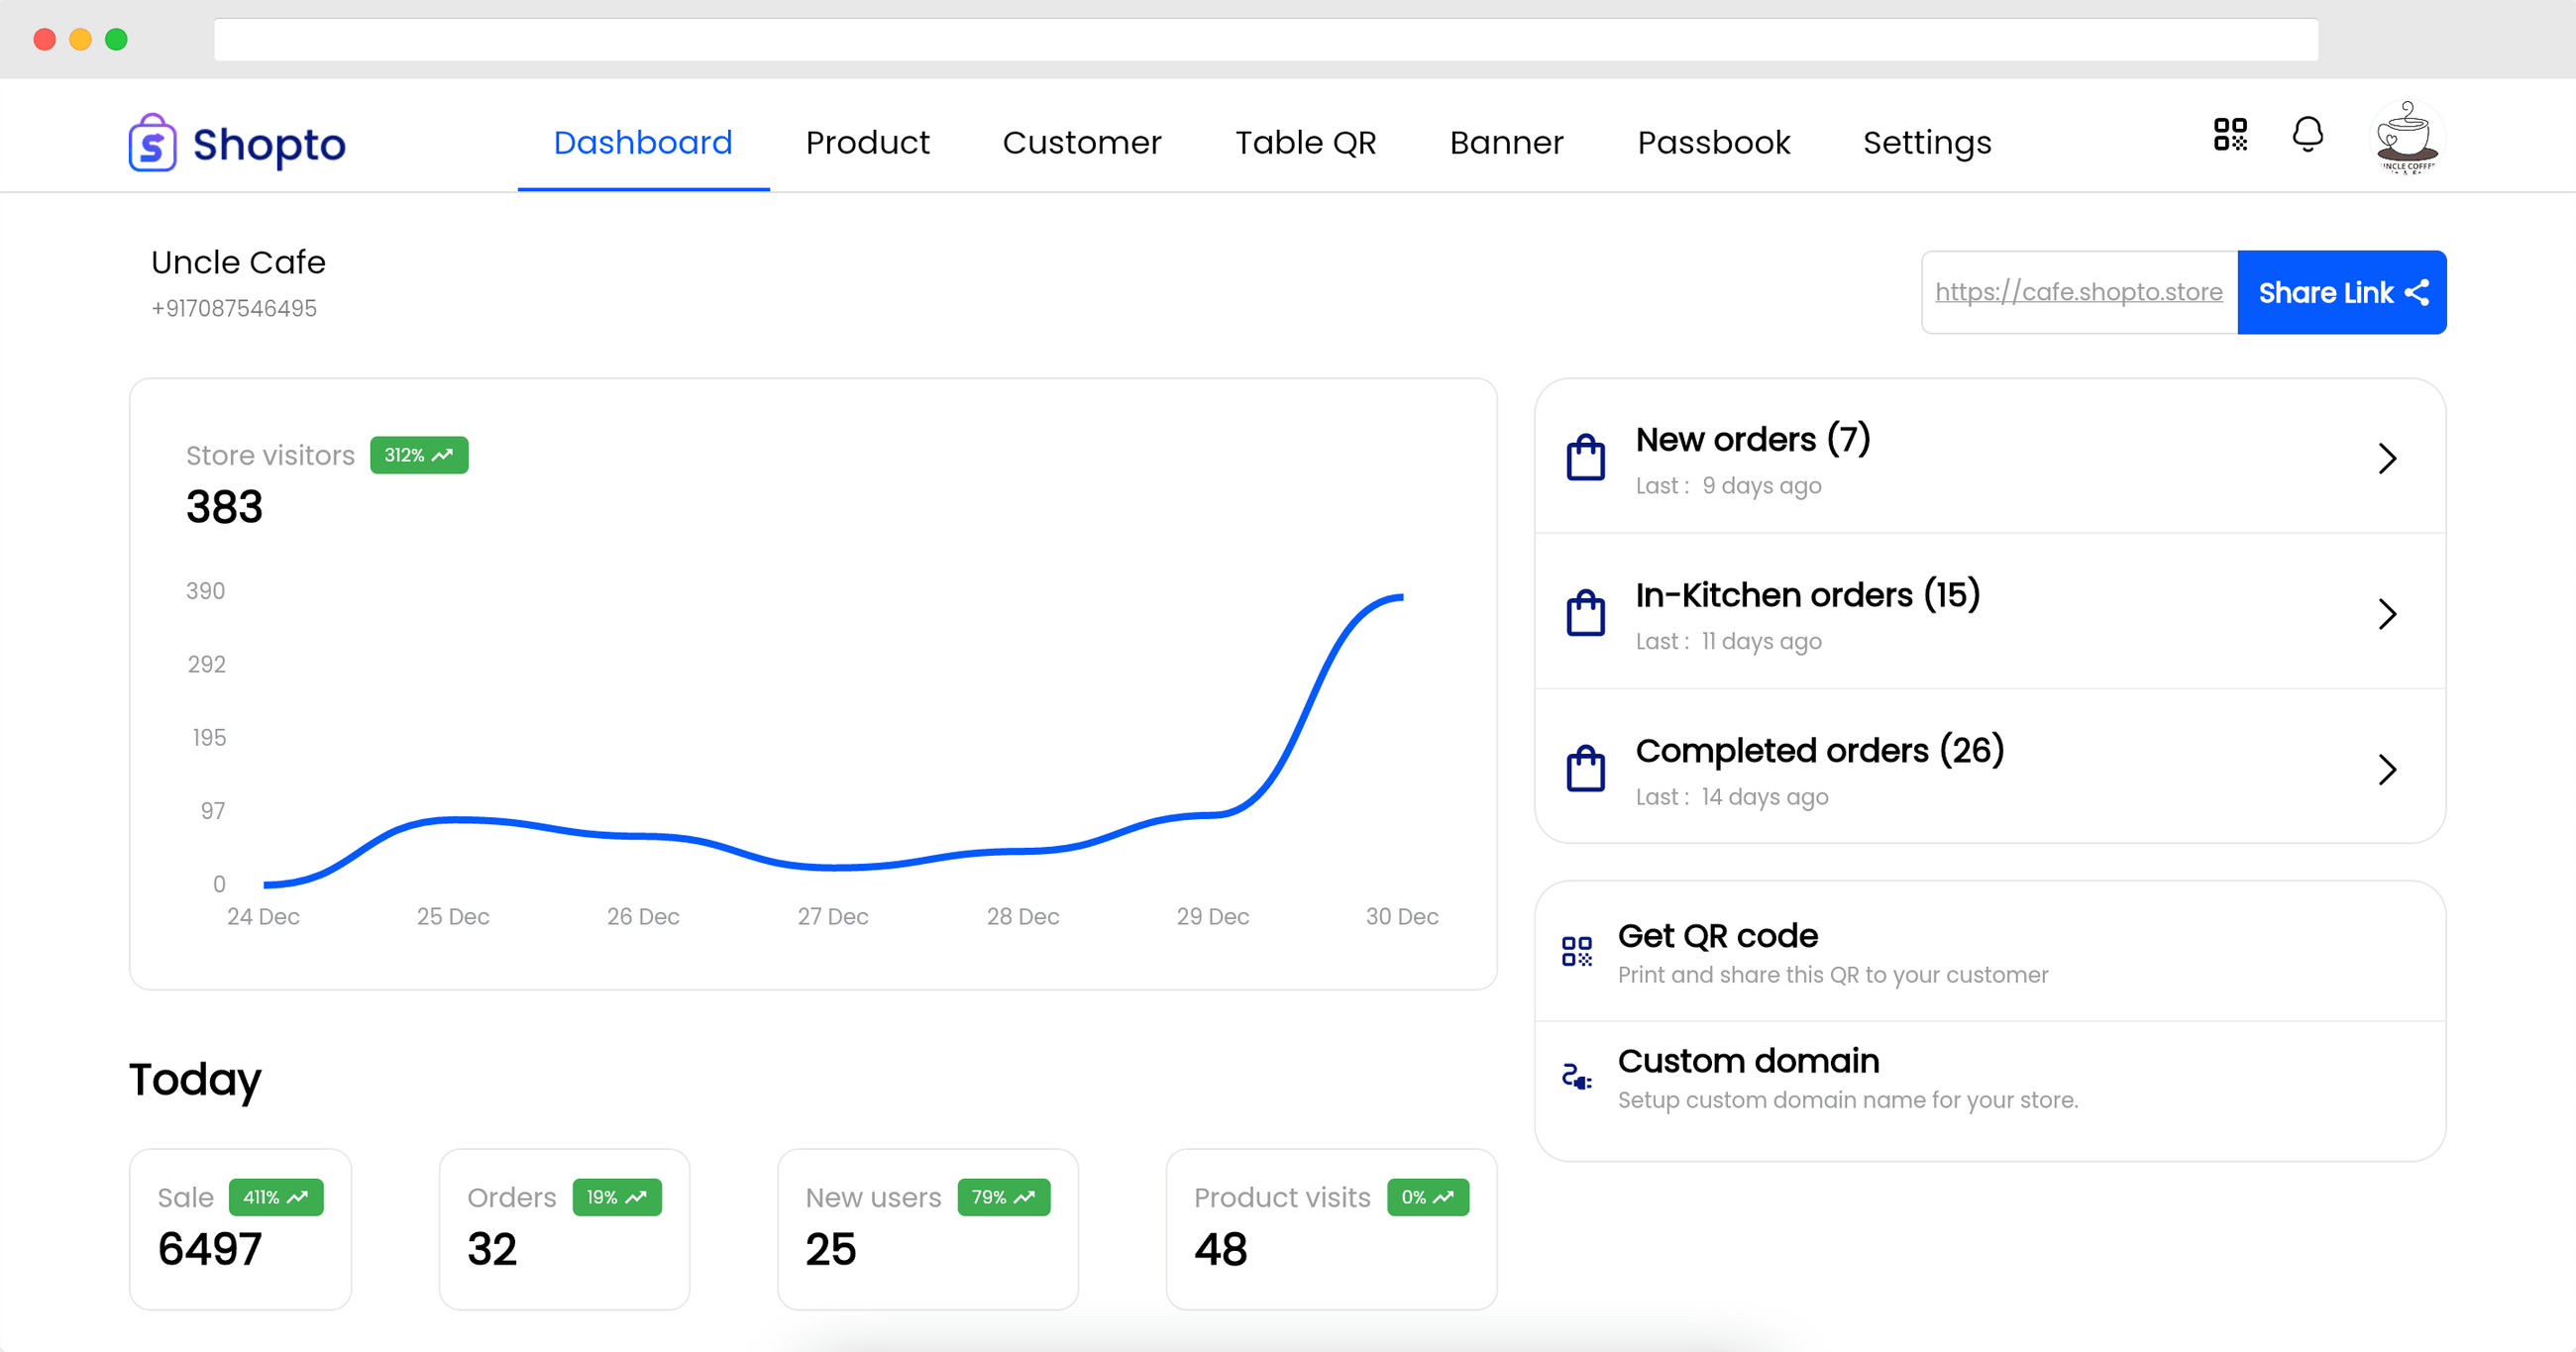Expand New orders with the right chevron
Image resolution: width=2576 pixels, height=1352 pixels.
pos(2390,458)
